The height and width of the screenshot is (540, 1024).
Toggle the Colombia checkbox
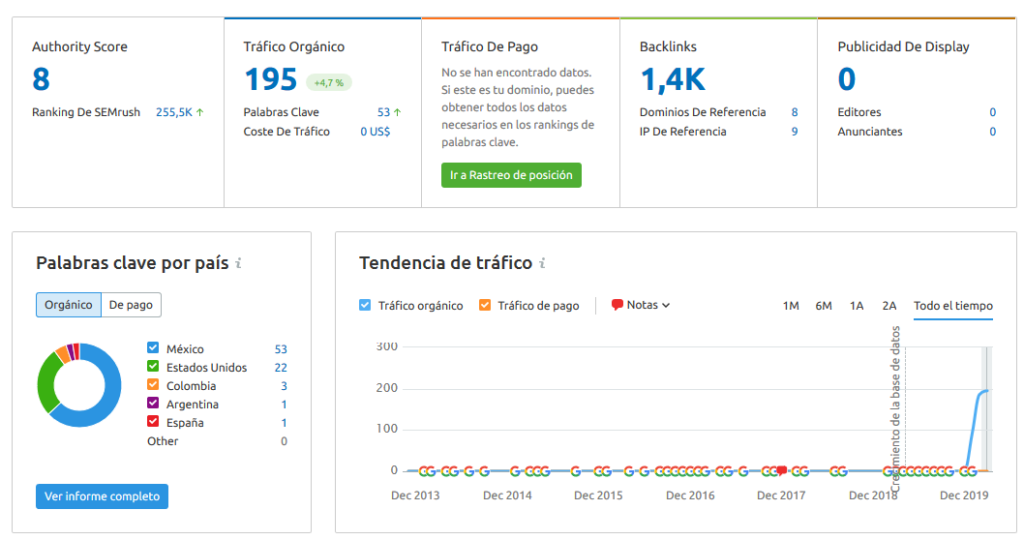pyautogui.click(x=153, y=385)
